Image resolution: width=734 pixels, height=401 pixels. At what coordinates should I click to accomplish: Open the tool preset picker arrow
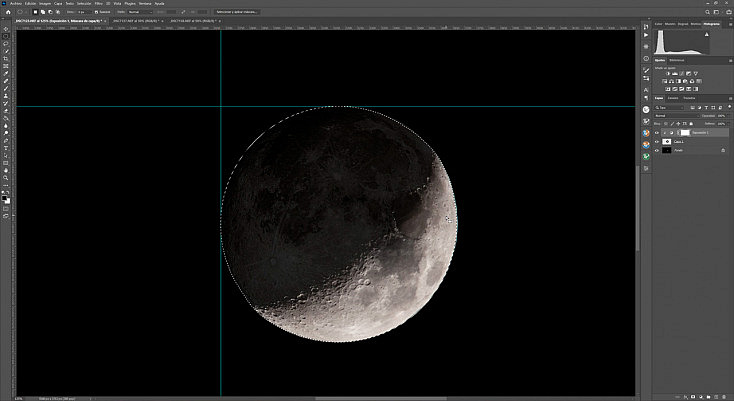pyautogui.click(x=26, y=12)
